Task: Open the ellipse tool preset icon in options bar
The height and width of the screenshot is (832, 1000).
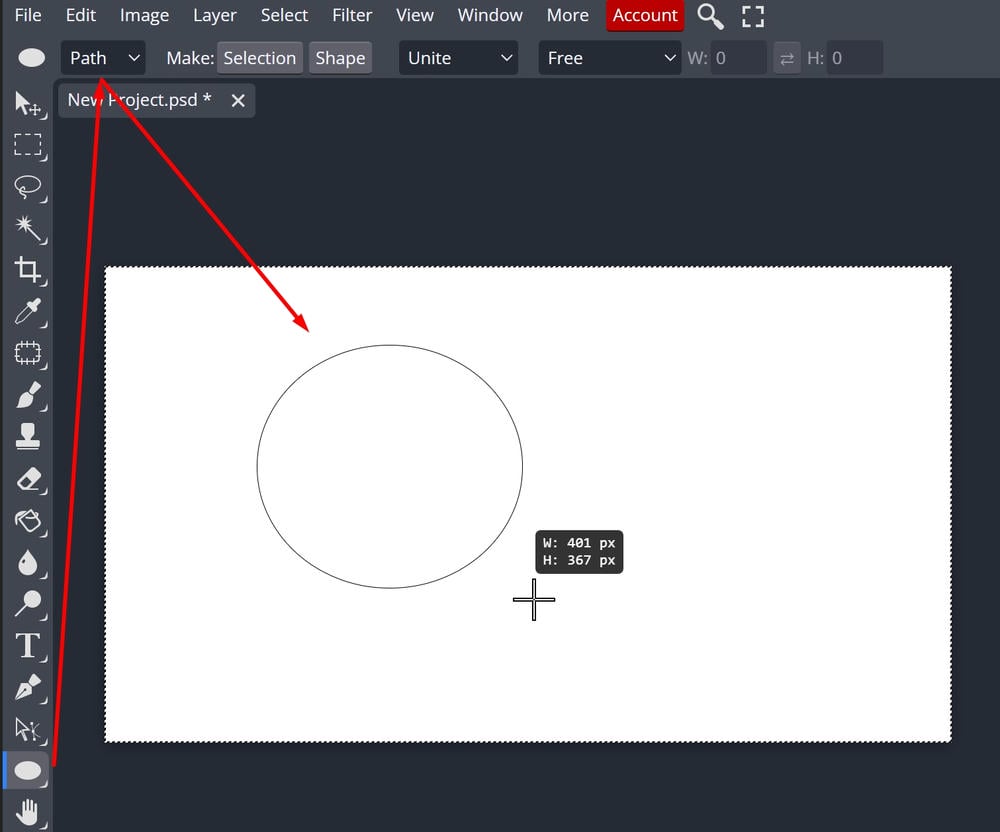Action: 31,58
